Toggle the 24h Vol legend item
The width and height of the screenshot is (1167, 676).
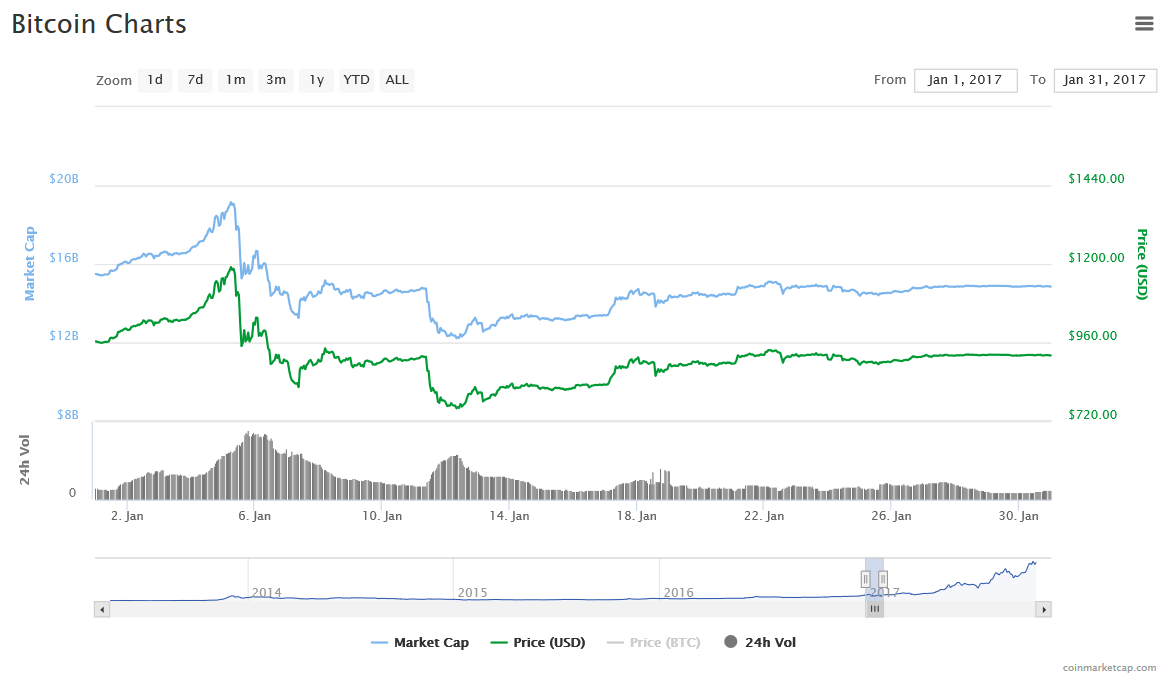click(x=760, y=642)
